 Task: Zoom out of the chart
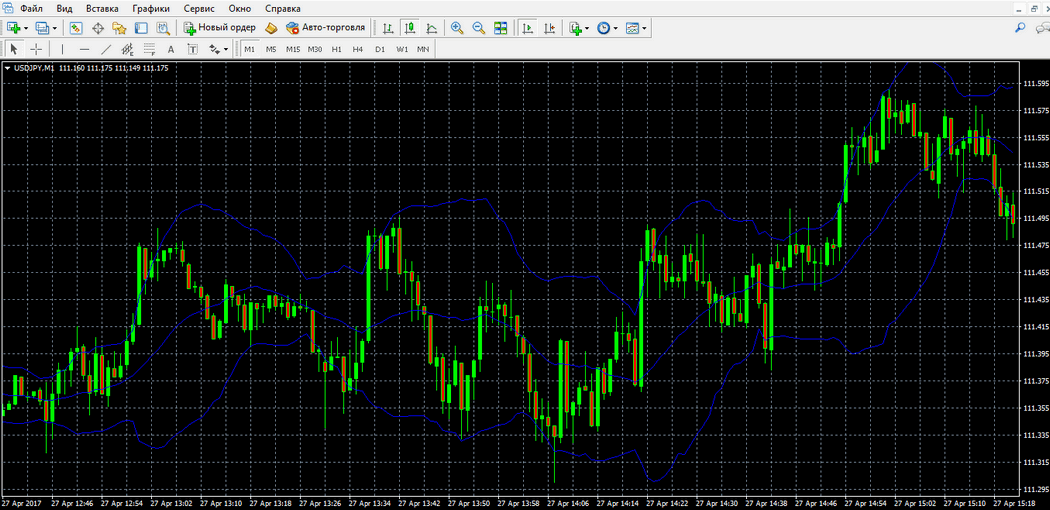[479, 28]
